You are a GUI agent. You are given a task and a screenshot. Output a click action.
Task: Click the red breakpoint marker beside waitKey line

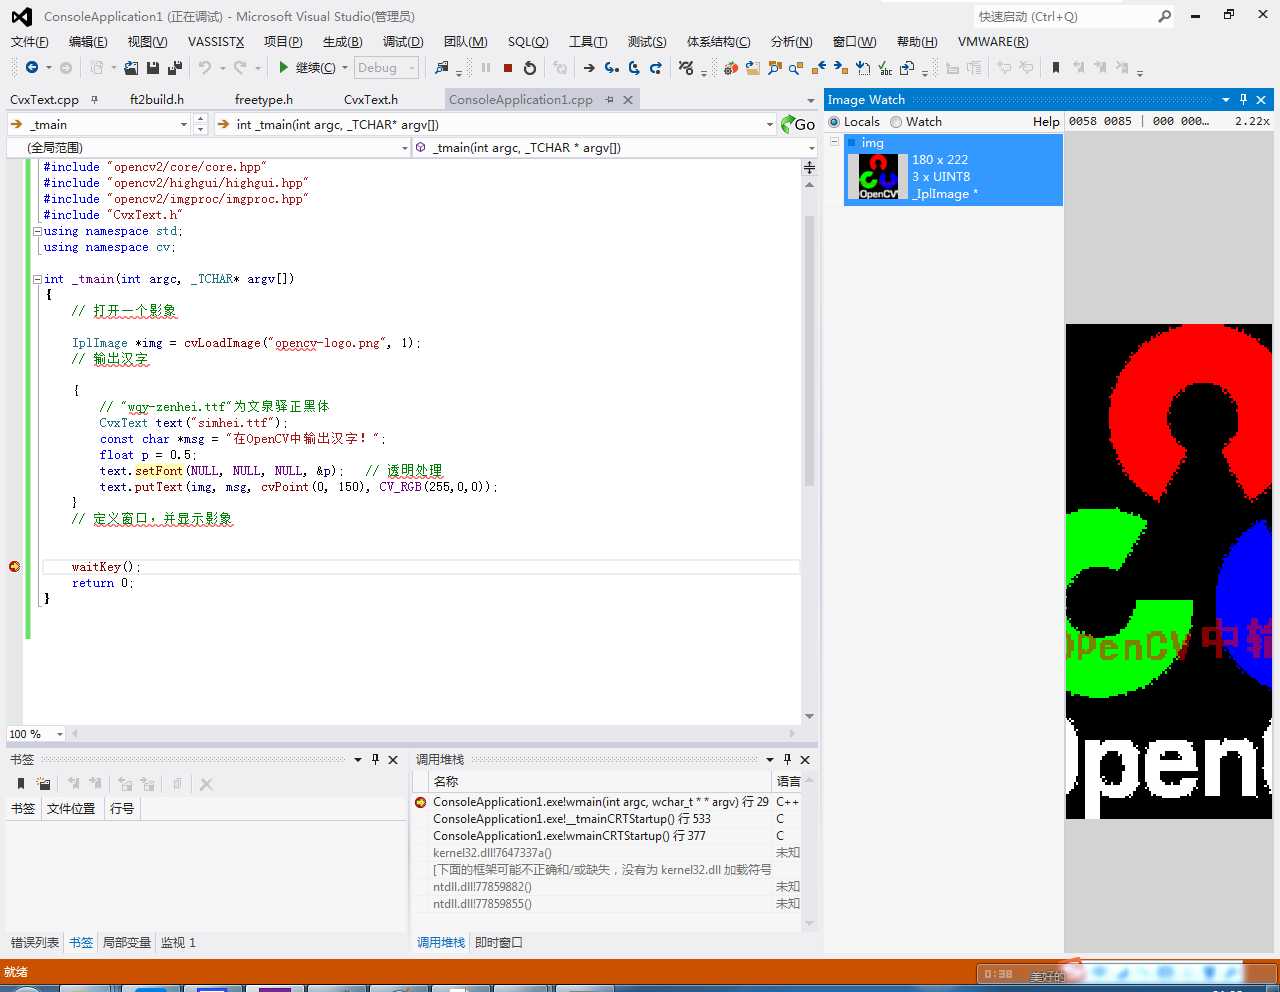[14, 567]
